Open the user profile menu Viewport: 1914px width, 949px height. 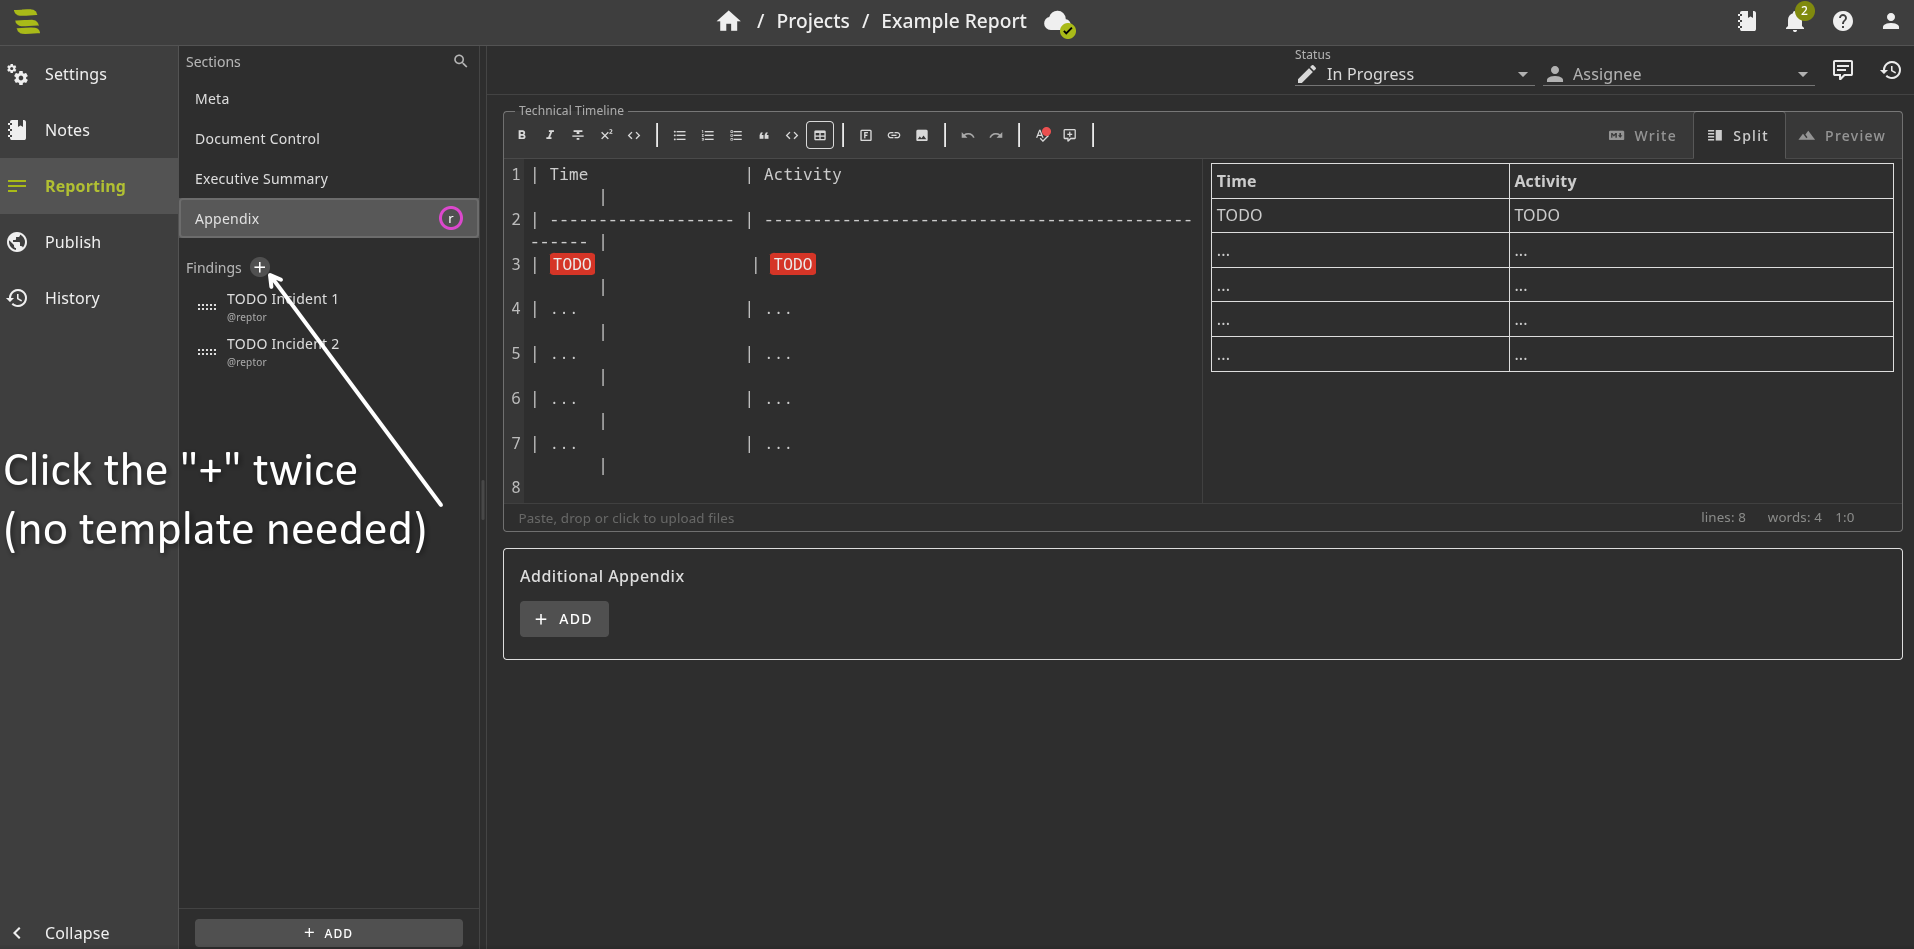[x=1890, y=21]
